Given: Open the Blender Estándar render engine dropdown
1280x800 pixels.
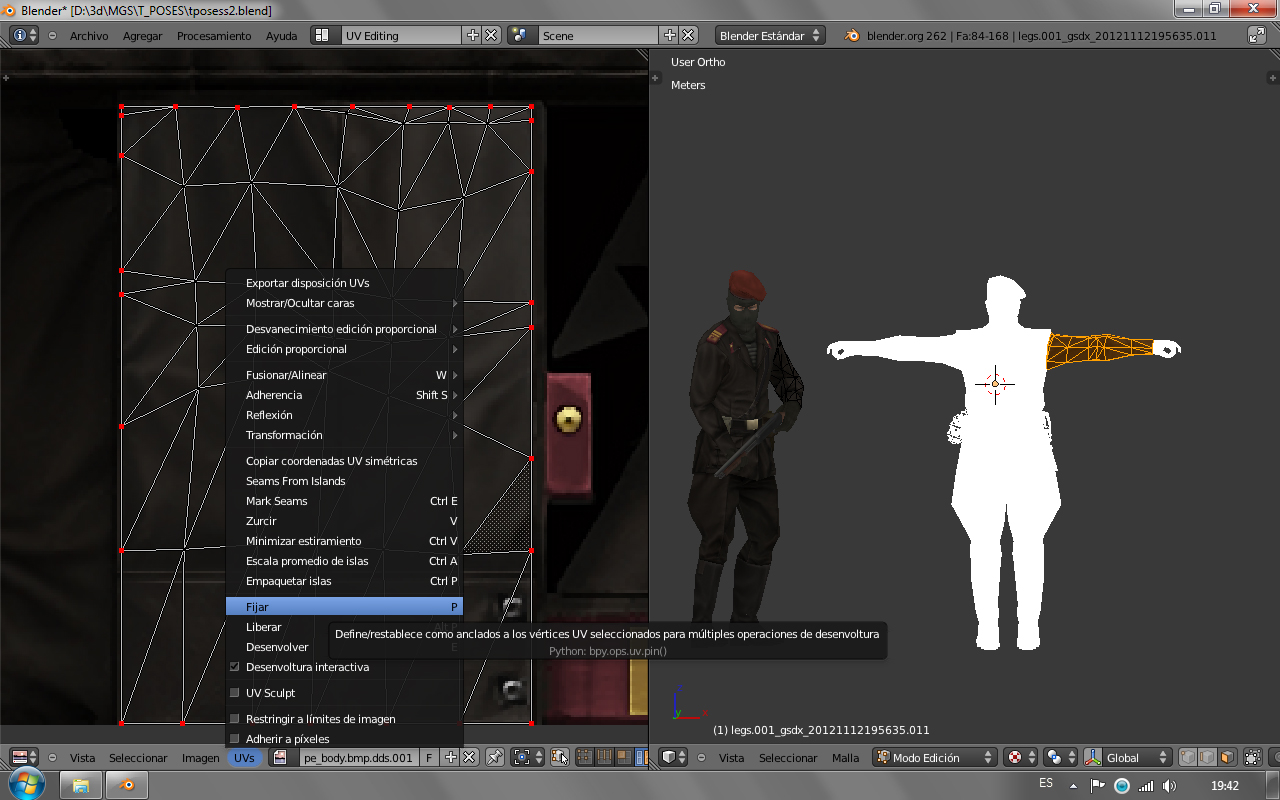Looking at the screenshot, I should point(770,35).
